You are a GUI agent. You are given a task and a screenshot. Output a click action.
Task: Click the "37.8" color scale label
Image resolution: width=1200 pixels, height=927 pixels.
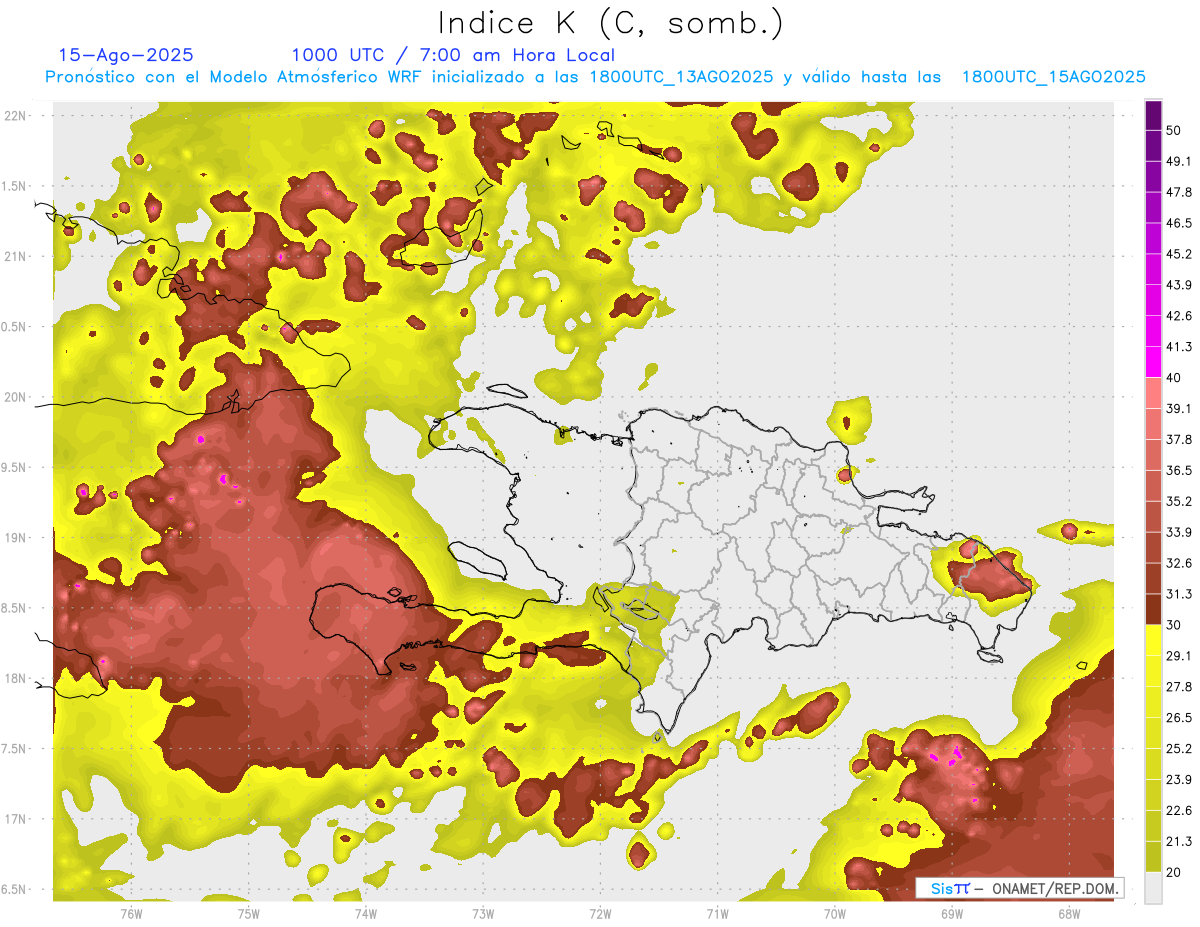pos(1179,439)
